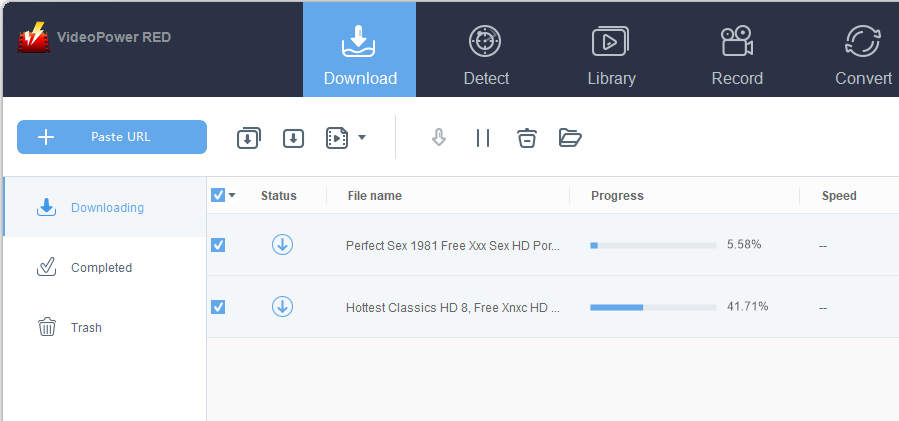Click the video format film icon

(337, 138)
